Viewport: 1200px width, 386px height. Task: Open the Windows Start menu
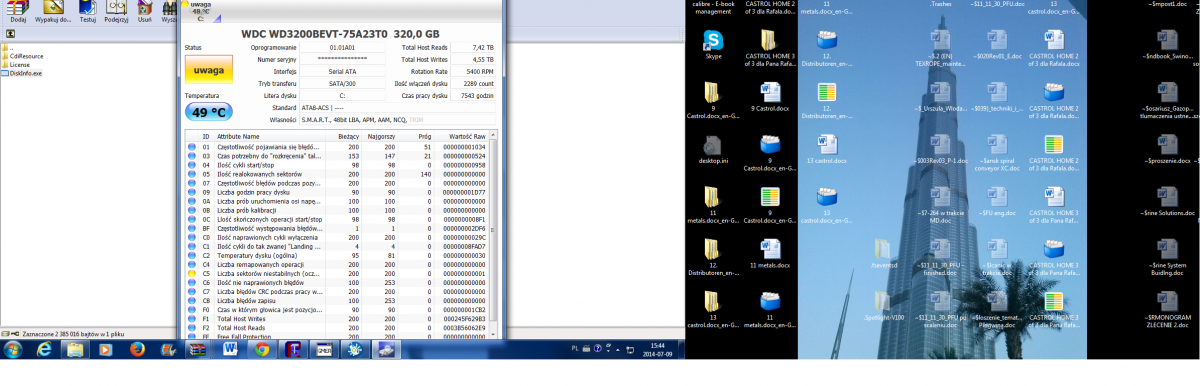pos(13,350)
